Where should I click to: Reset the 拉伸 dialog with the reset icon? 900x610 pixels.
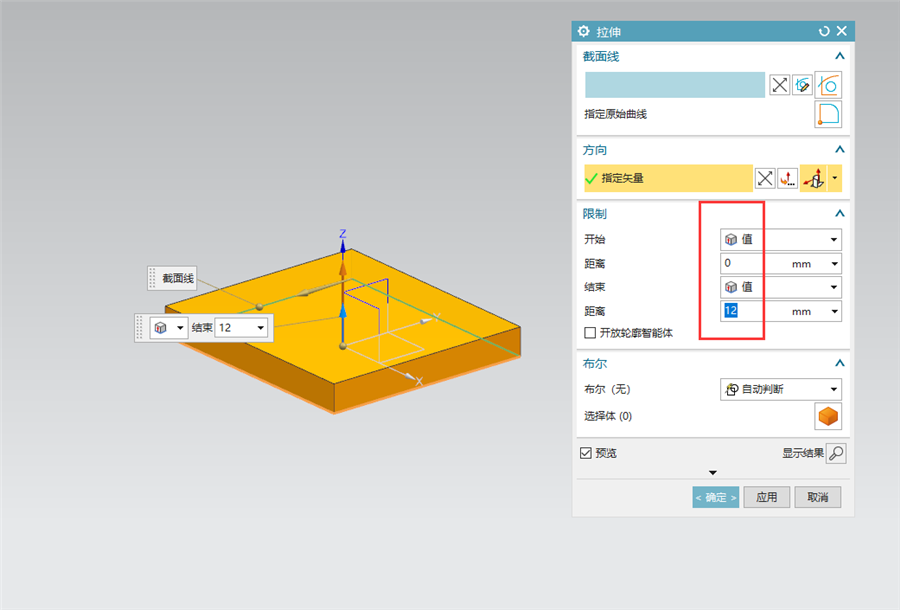(824, 32)
